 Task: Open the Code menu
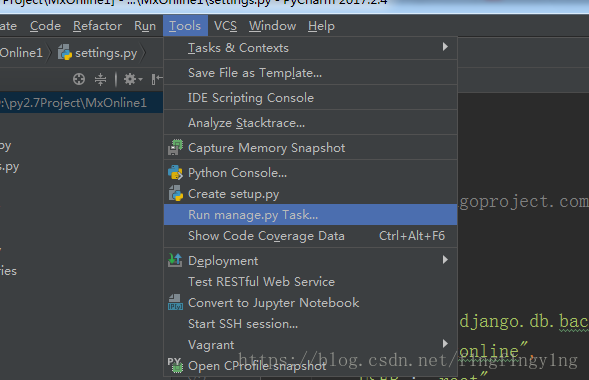click(45, 26)
